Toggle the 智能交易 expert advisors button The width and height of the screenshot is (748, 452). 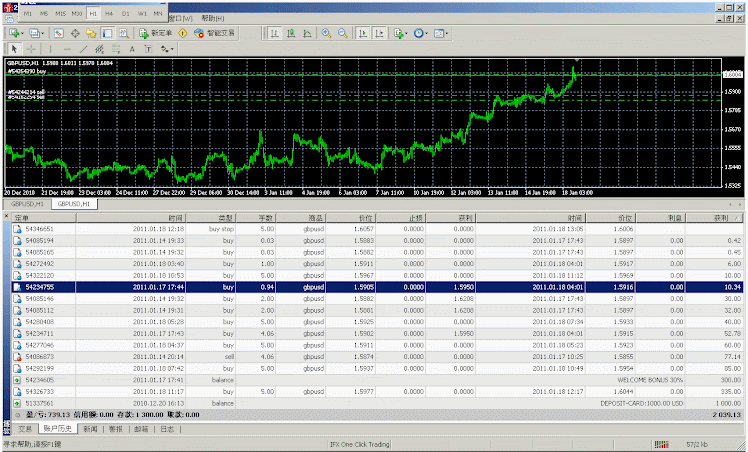[x=215, y=33]
